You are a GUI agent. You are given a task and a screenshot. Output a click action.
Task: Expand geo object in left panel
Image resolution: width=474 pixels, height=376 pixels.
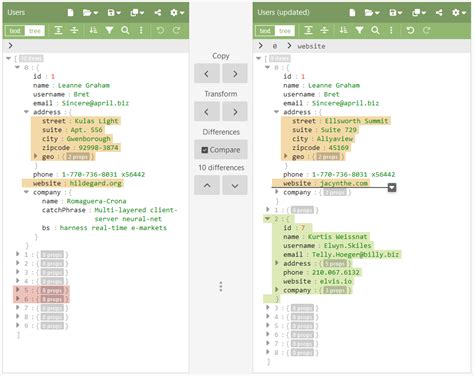pyautogui.click(x=36, y=156)
